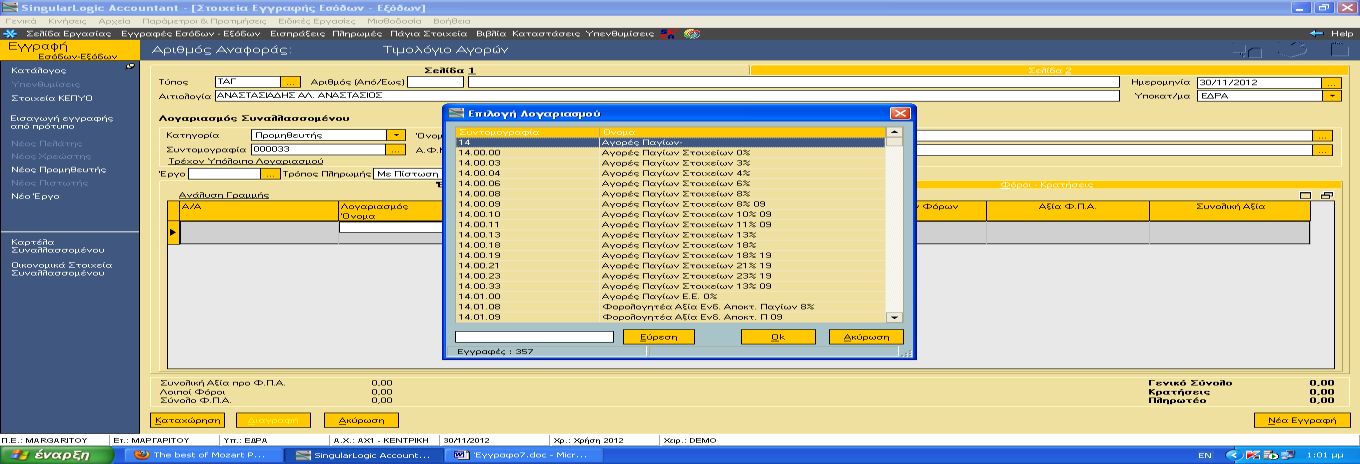
Task: Click the blue back arrow next to Help
Action: coord(1315,33)
